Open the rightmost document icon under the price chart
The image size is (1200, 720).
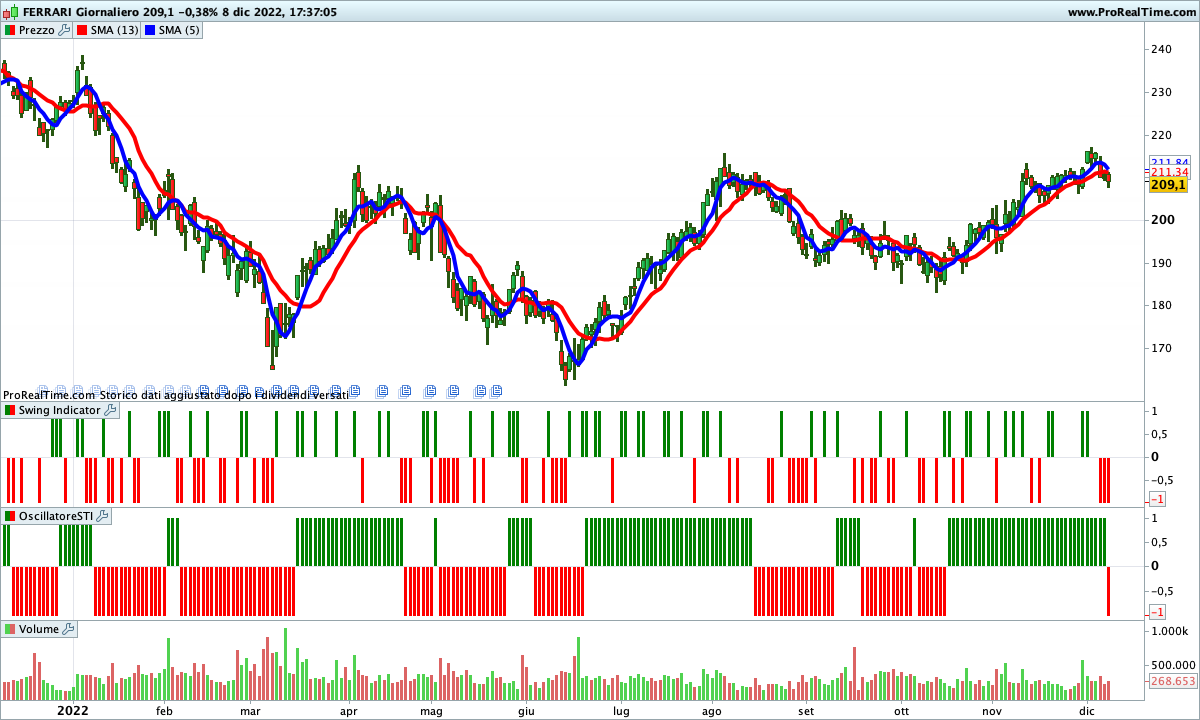tap(495, 390)
